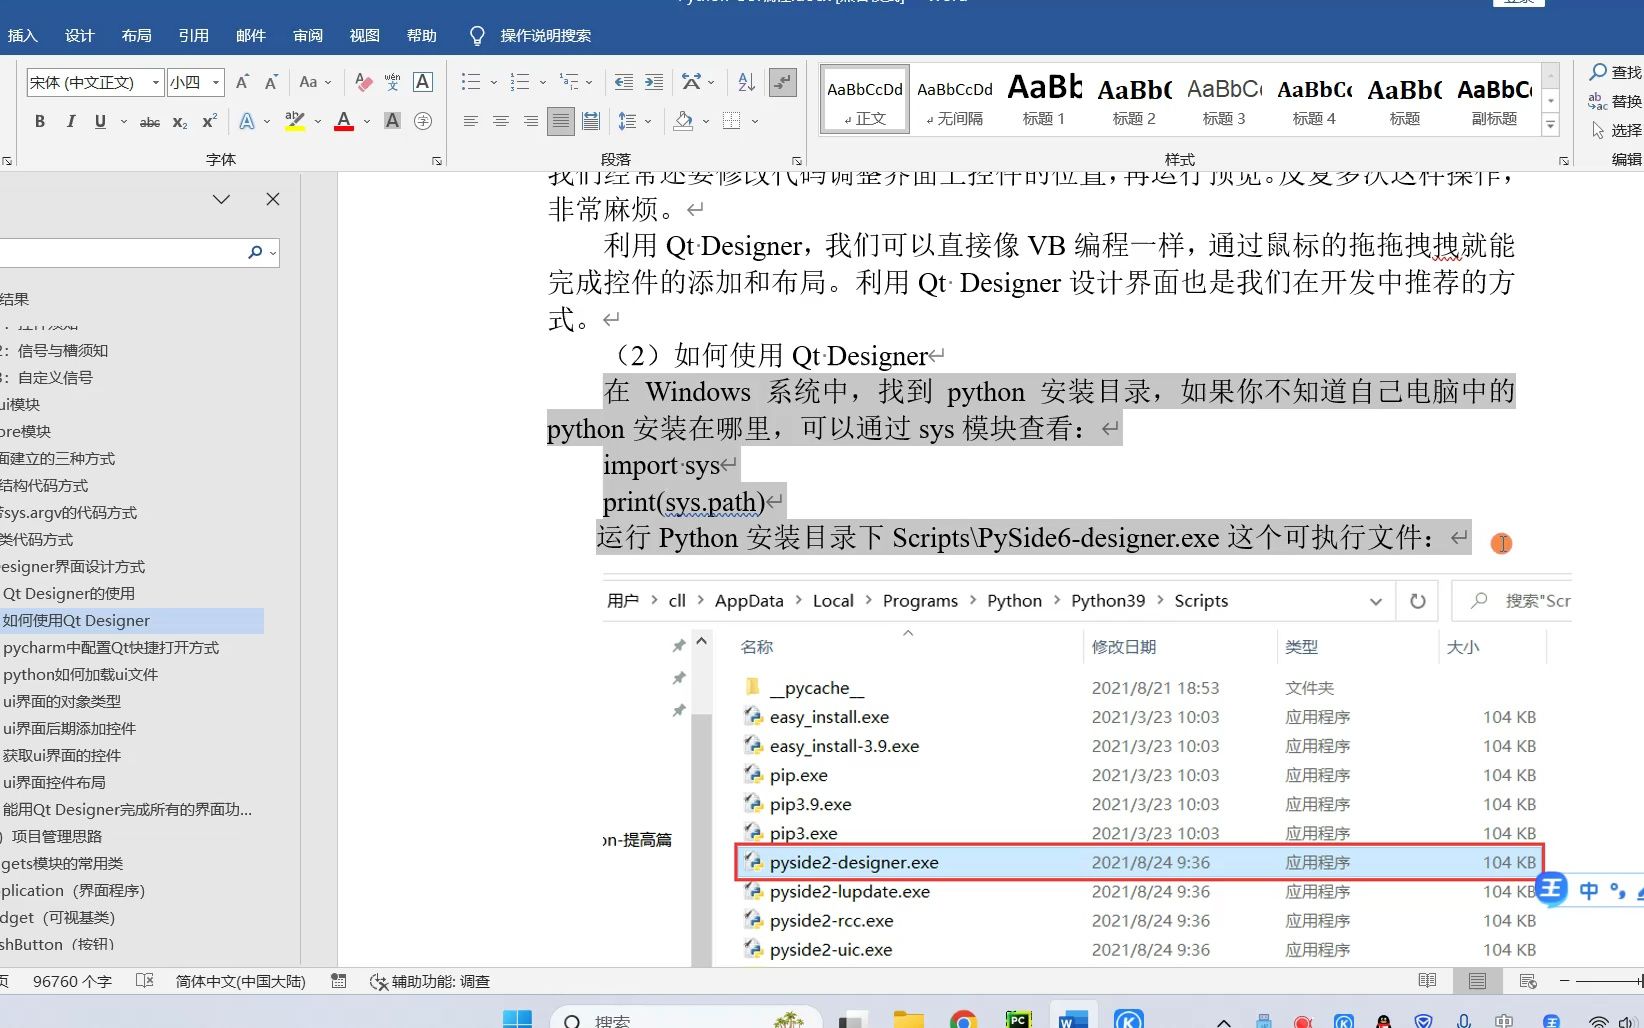Screen dimensions: 1644x1028
Task: Open PyCharm from taskbar
Action: coord(1018,1019)
